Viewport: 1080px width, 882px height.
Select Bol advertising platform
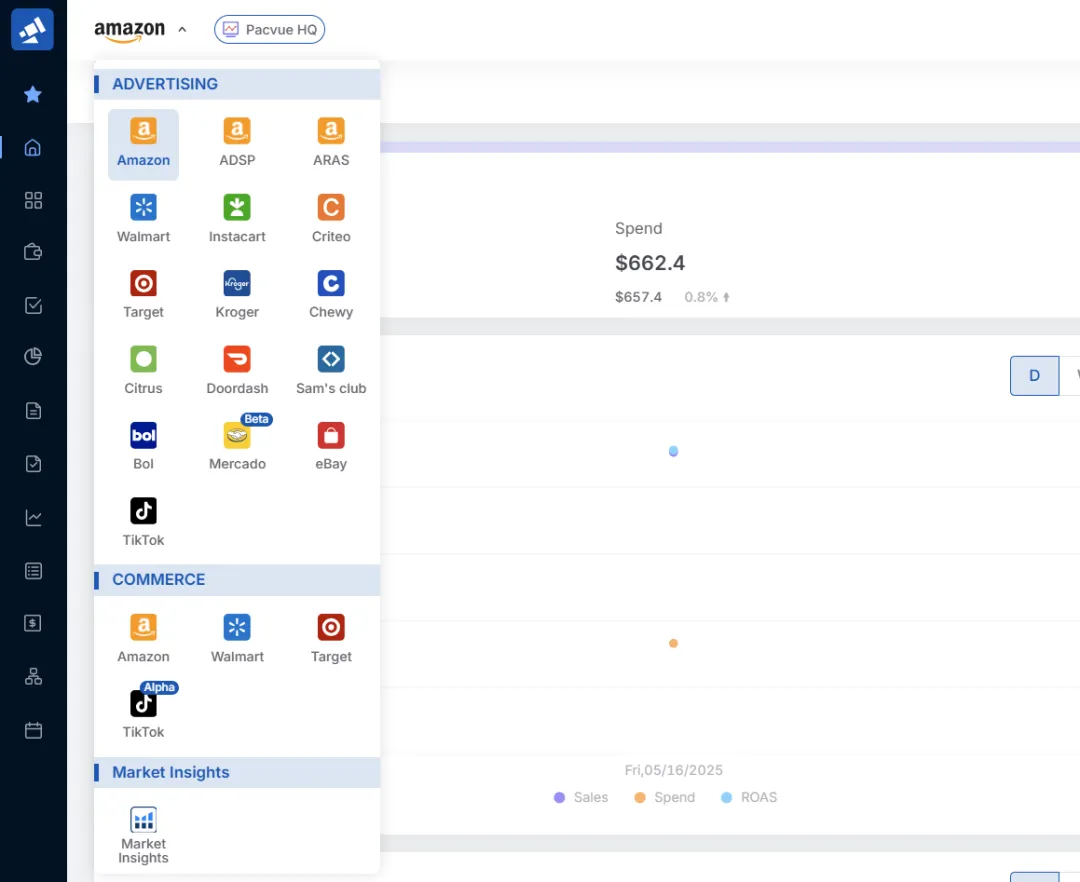tap(143, 446)
